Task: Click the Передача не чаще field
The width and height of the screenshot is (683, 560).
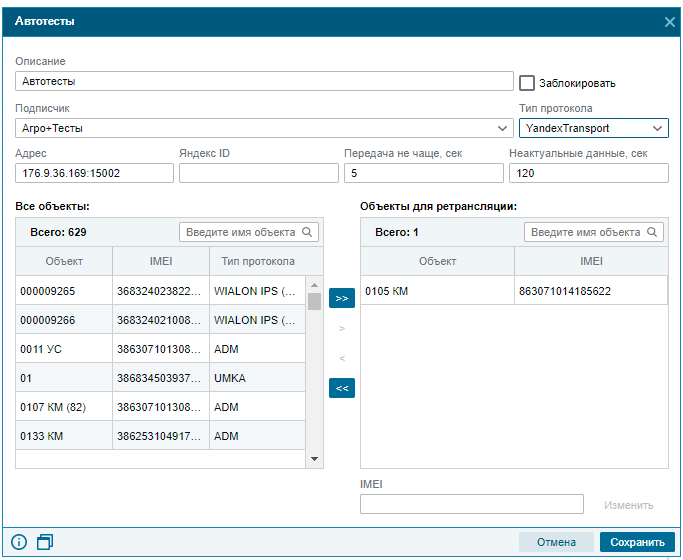Action: click(424, 173)
